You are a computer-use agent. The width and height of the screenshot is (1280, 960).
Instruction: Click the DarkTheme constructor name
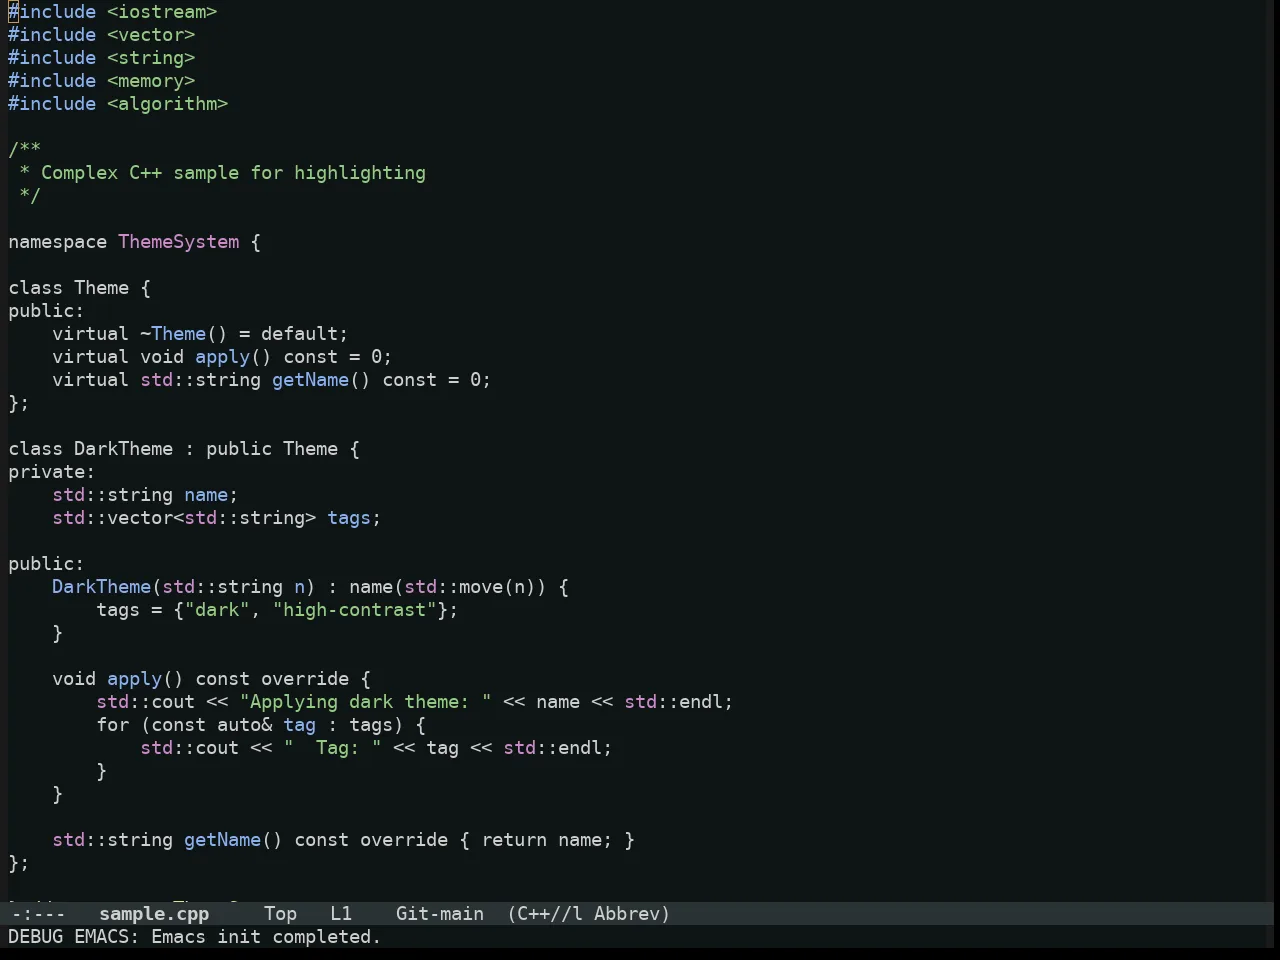point(102,587)
